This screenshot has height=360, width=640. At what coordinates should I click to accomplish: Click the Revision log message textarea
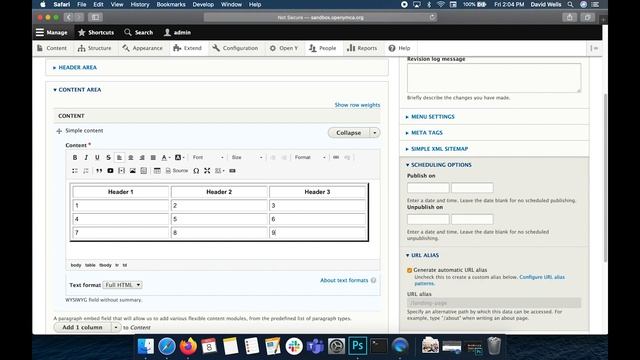tap(494, 78)
